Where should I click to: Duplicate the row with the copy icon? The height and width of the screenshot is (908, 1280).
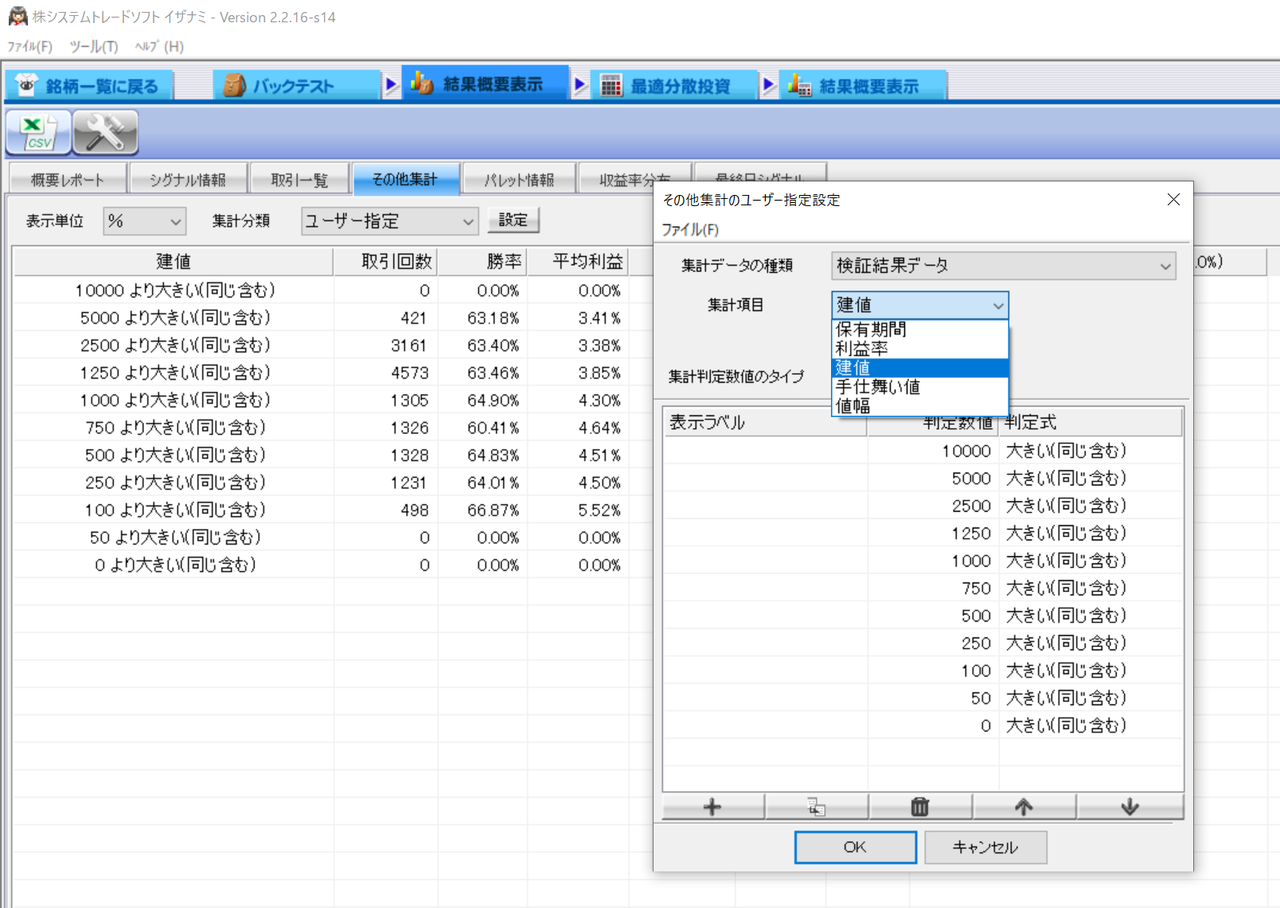[x=817, y=807]
